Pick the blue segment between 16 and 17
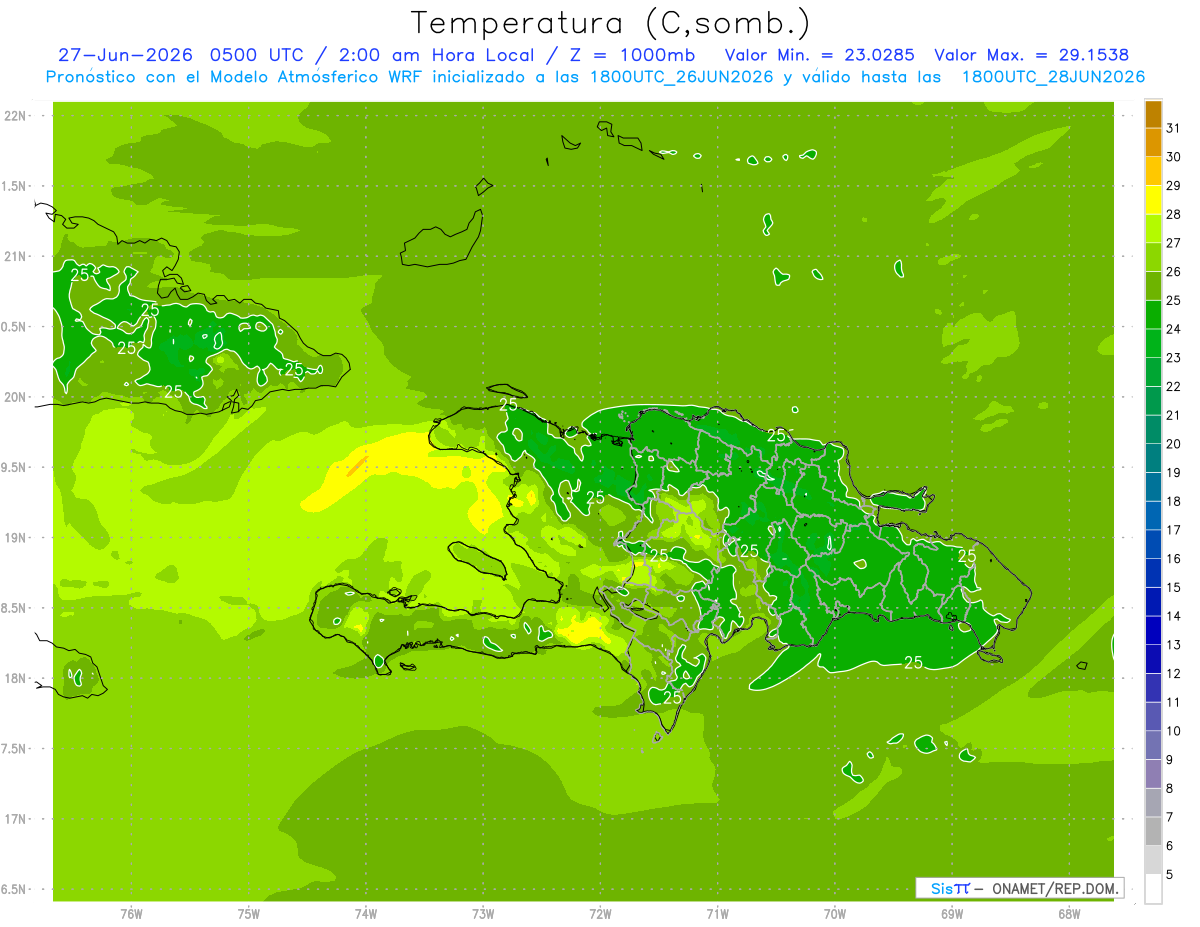Screen dimensions: 1200x927 pyautogui.click(x=1153, y=544)
